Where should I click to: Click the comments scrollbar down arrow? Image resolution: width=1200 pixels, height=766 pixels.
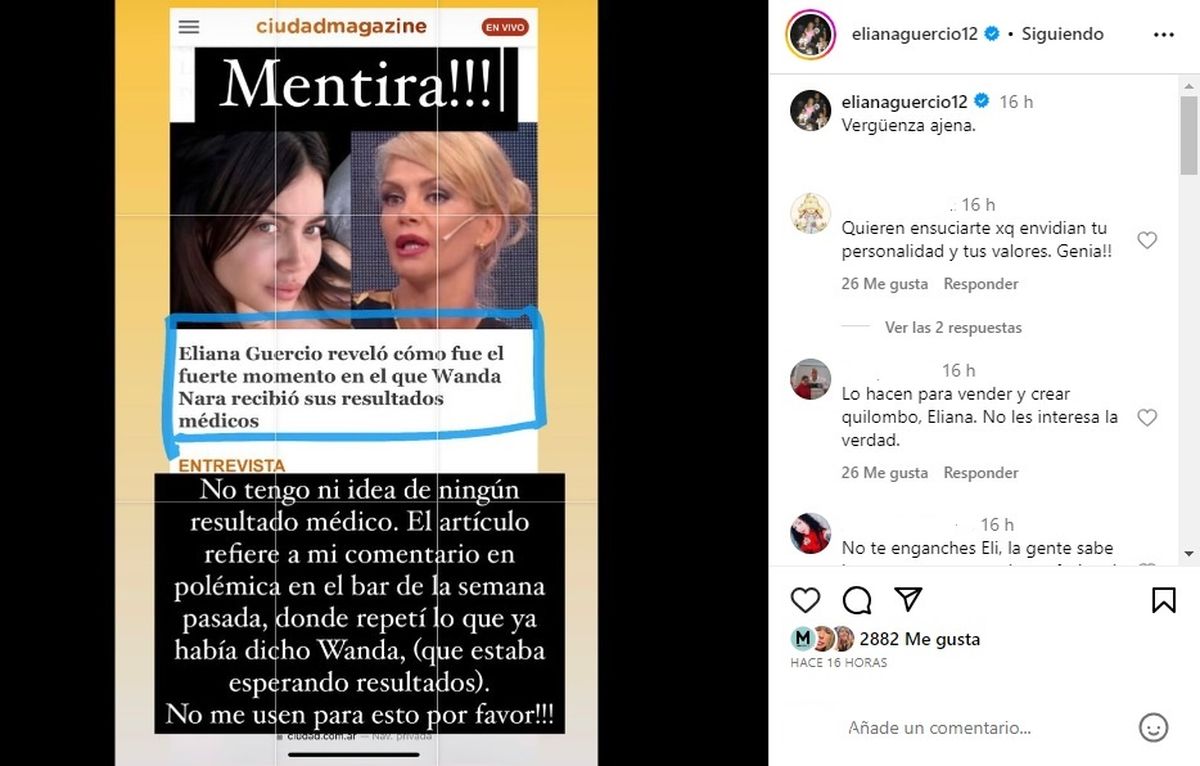(1188, 553)
